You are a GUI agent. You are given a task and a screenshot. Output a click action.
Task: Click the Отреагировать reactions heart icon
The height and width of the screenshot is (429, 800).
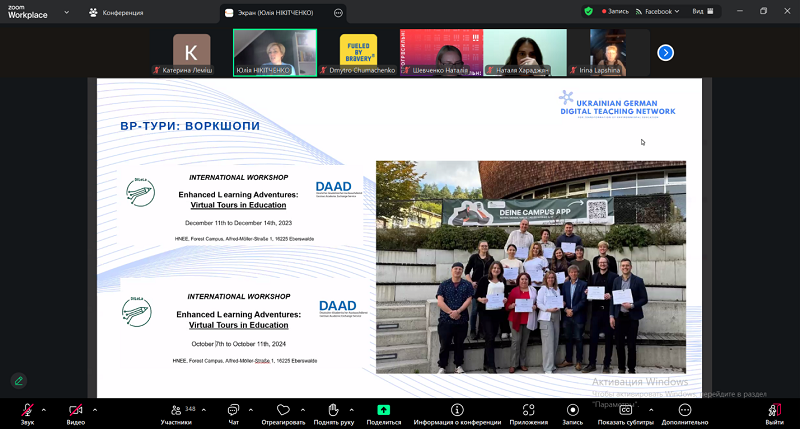pos(283,412)
